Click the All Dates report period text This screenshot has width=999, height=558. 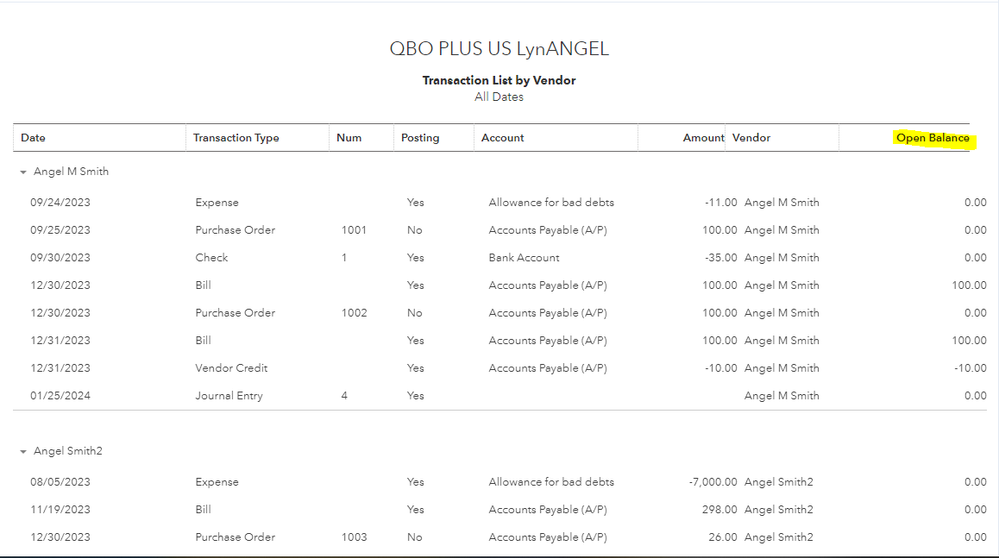point(499,97)
